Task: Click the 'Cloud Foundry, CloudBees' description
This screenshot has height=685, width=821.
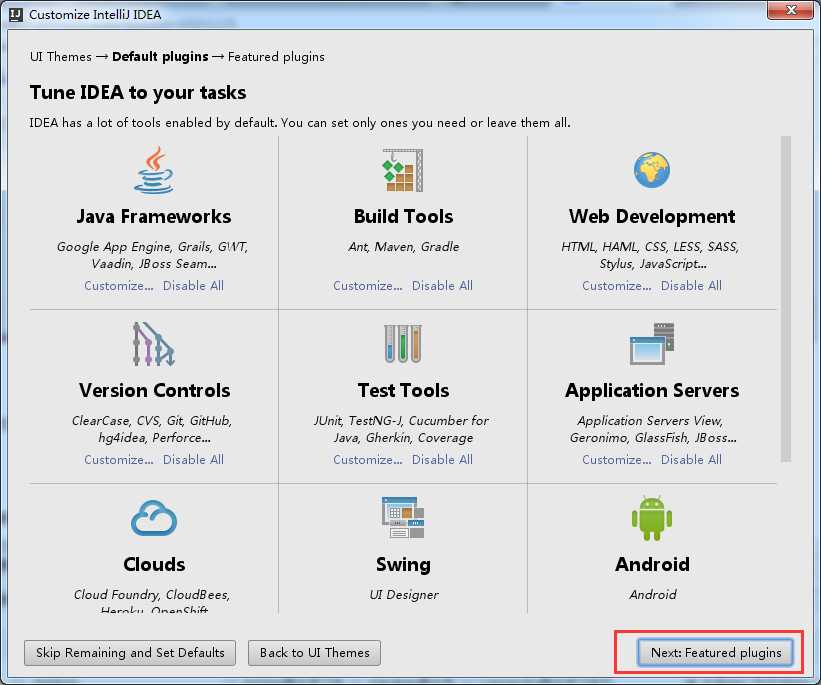Action: coord(152,602)
